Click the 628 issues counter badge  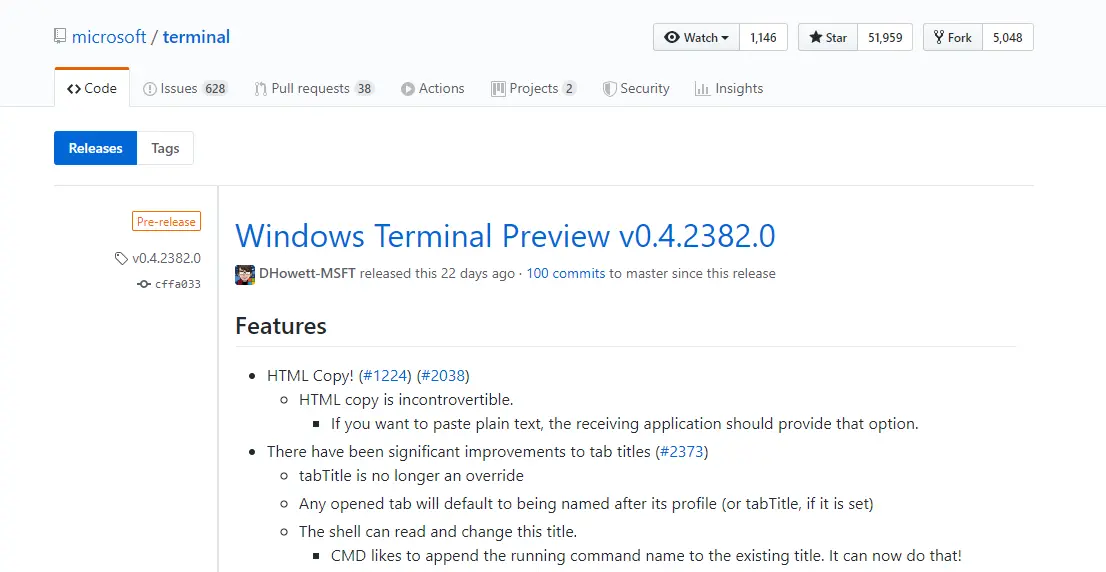point(215,89)
